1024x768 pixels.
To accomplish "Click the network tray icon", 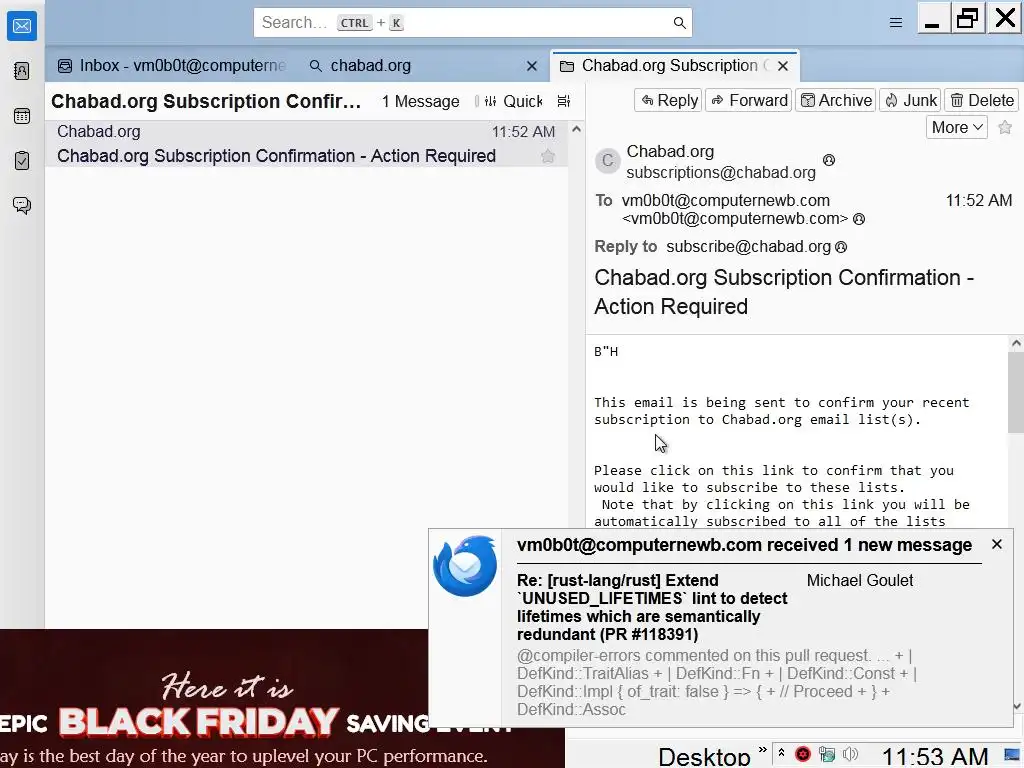I will tap(827, 755).
